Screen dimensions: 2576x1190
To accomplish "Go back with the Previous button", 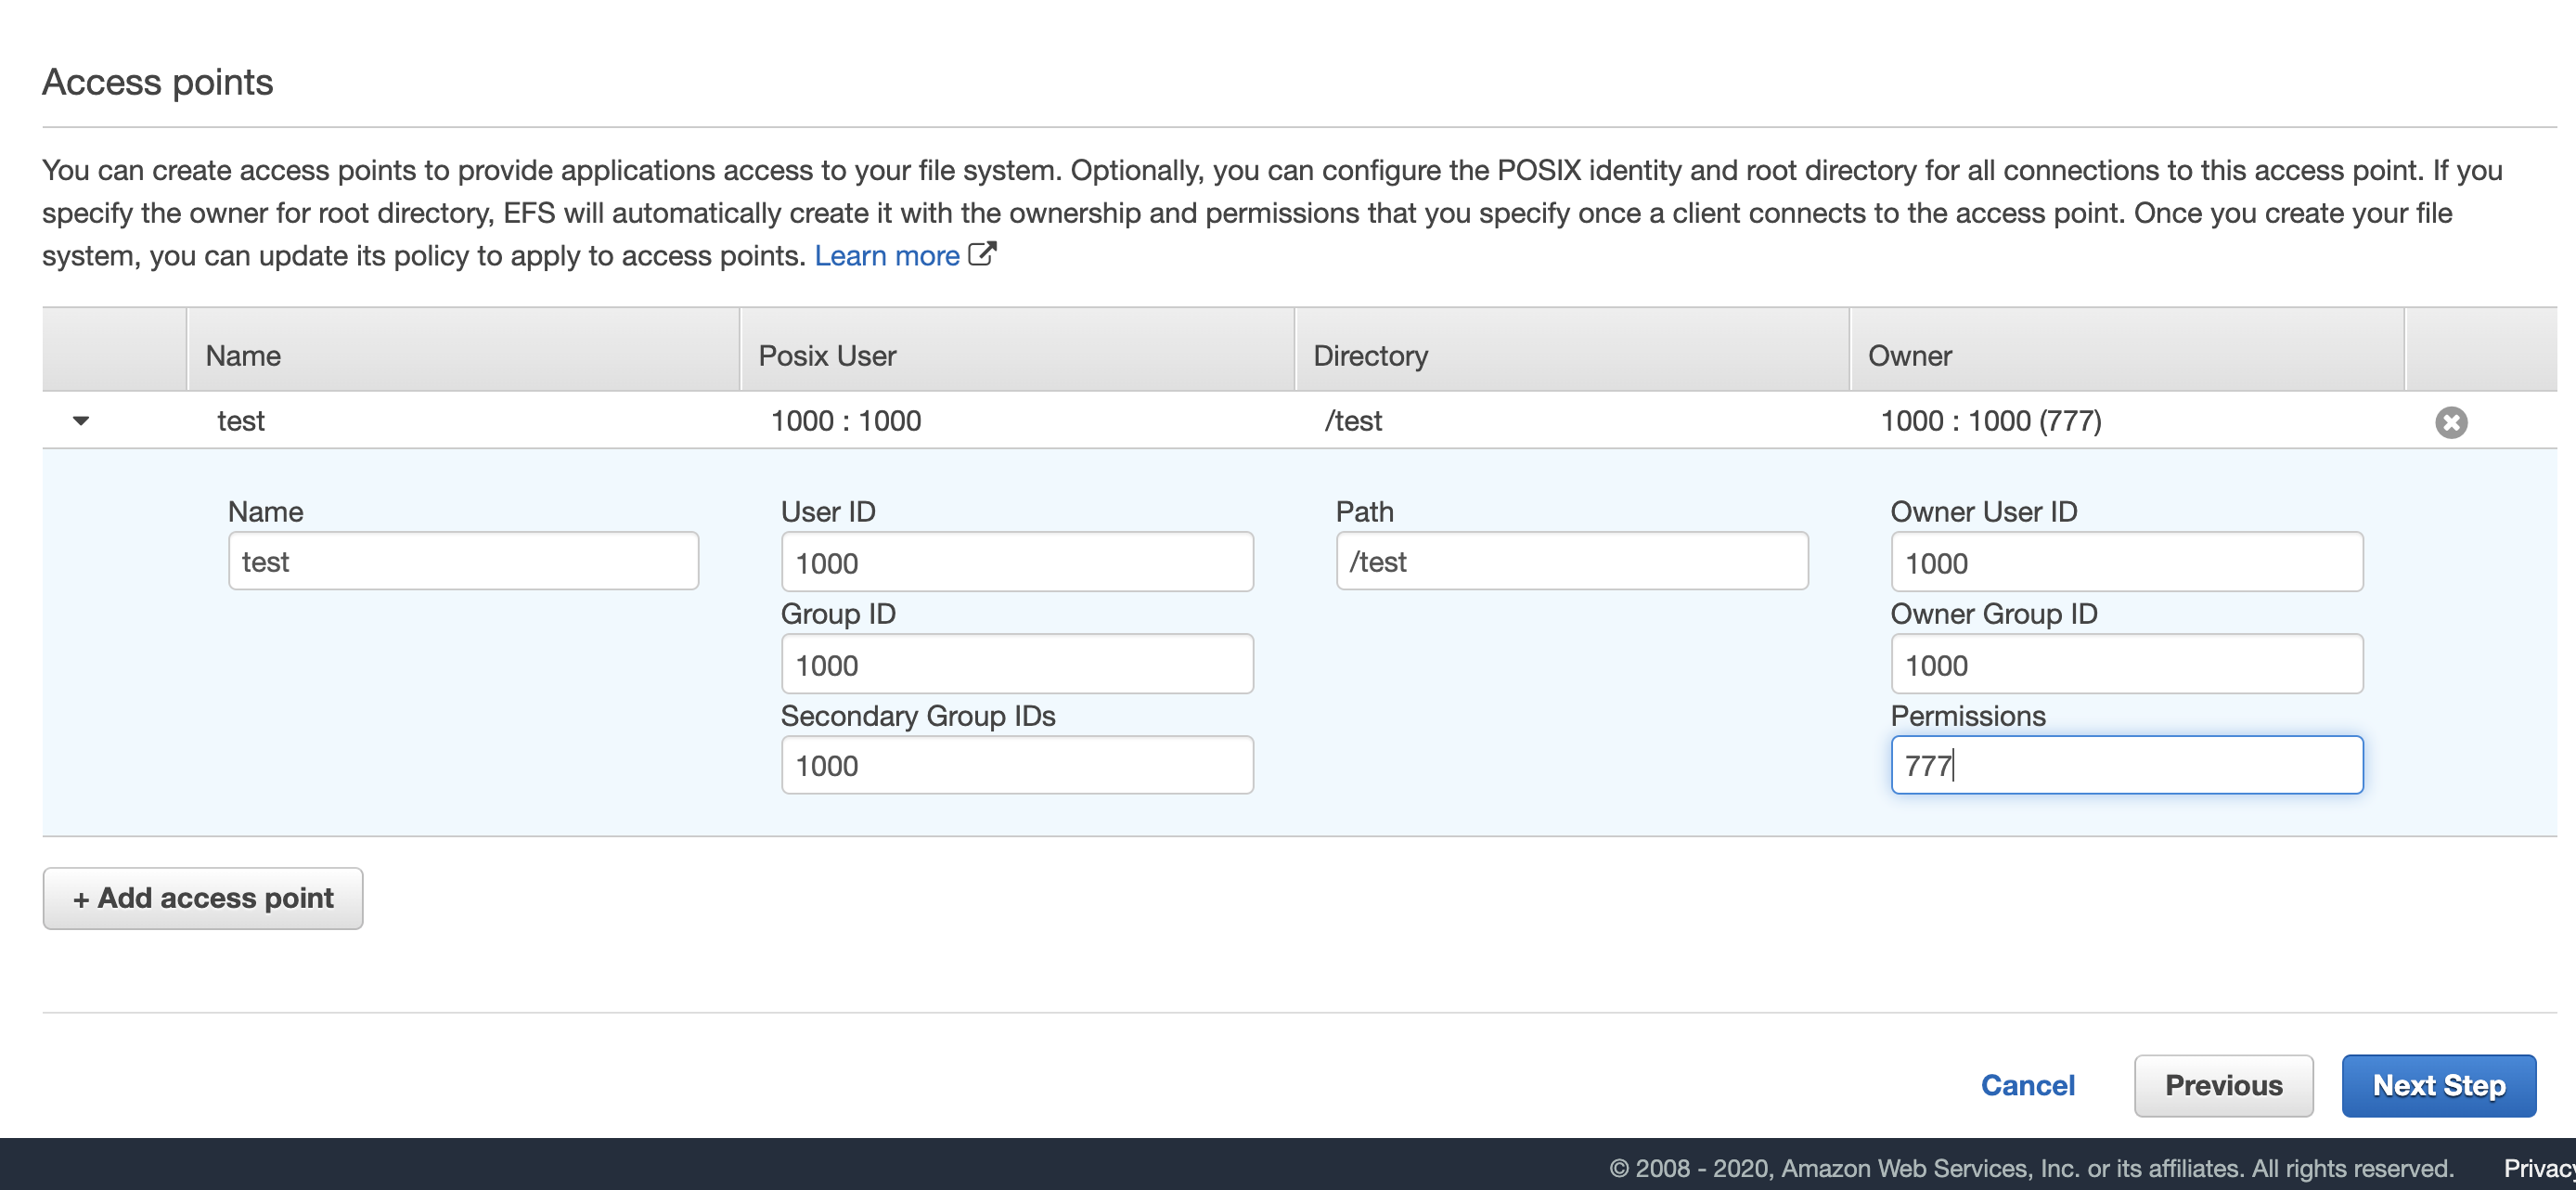I will tap(2223, 1085).
